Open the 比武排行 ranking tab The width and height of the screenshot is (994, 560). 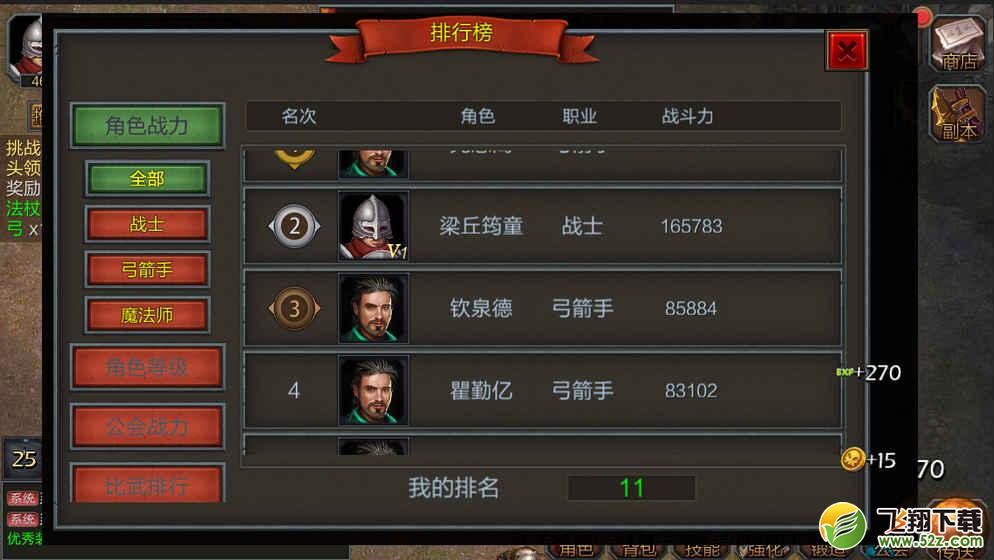147,483
